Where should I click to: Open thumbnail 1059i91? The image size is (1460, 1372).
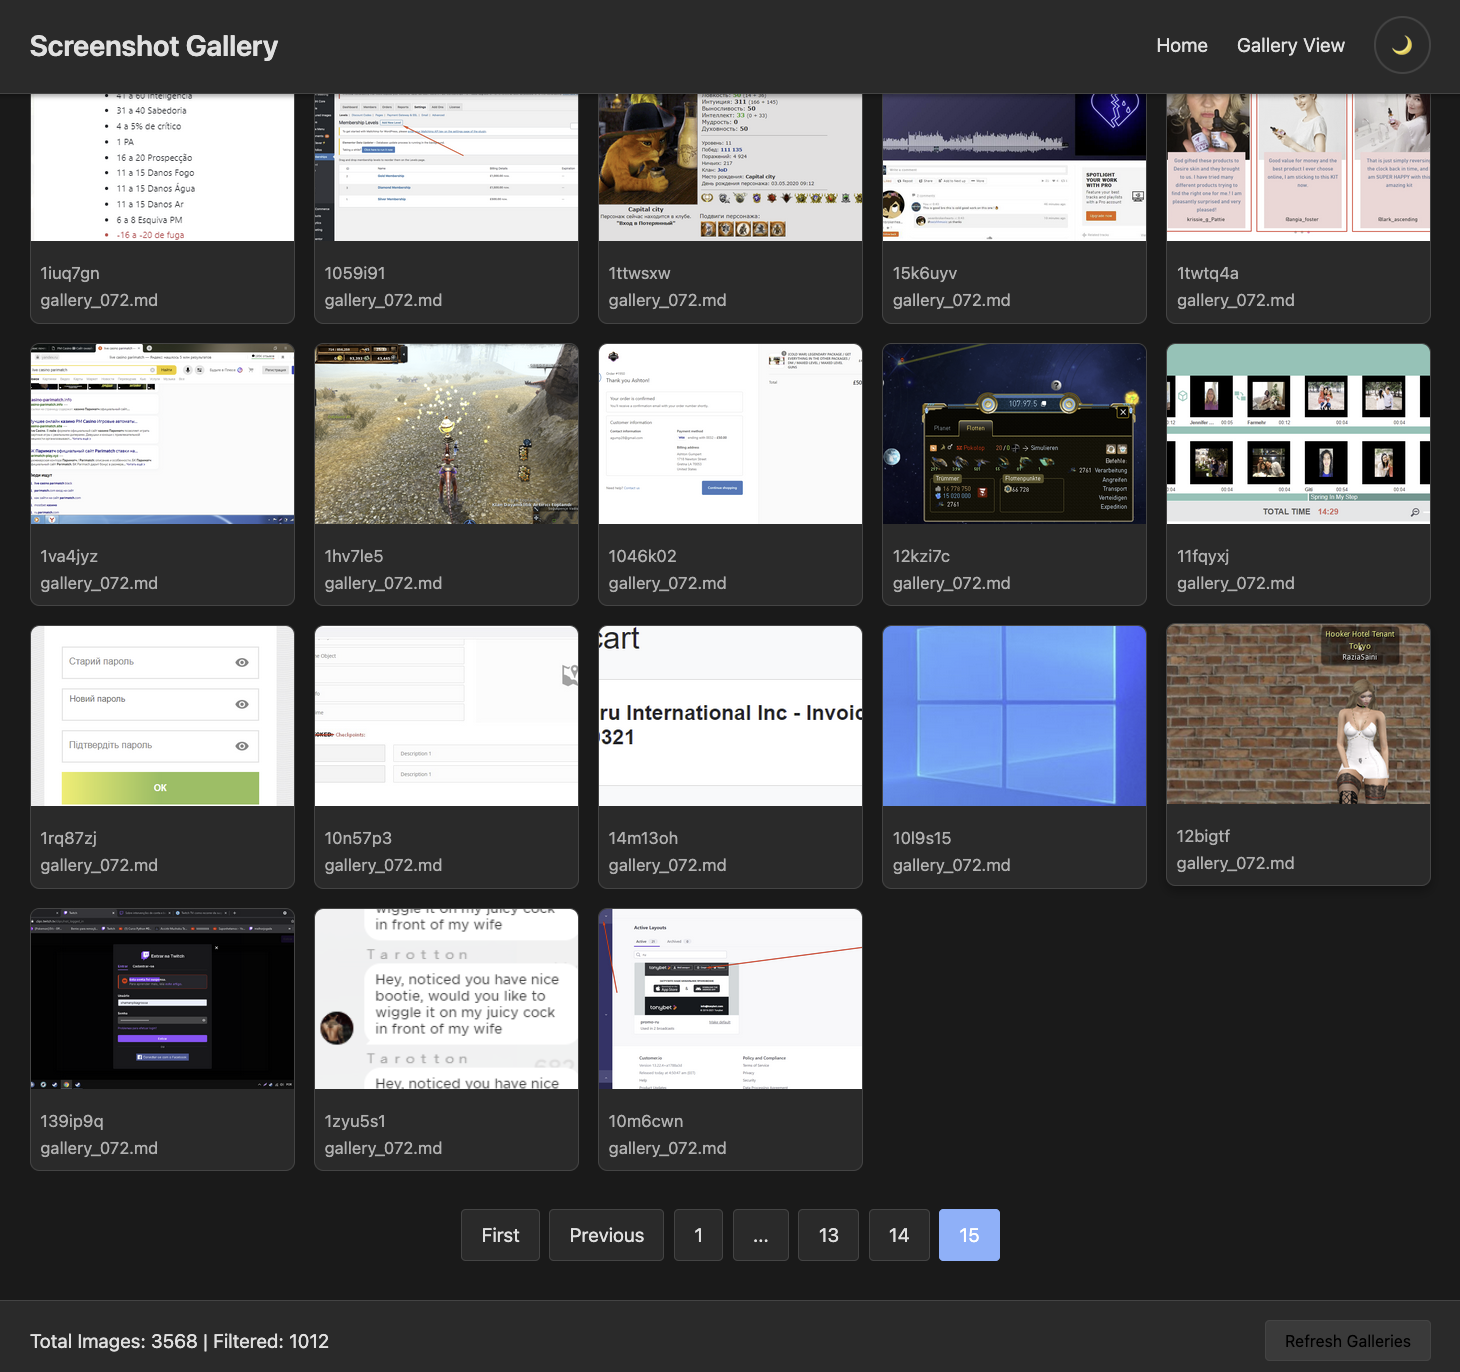click(446, 167)
